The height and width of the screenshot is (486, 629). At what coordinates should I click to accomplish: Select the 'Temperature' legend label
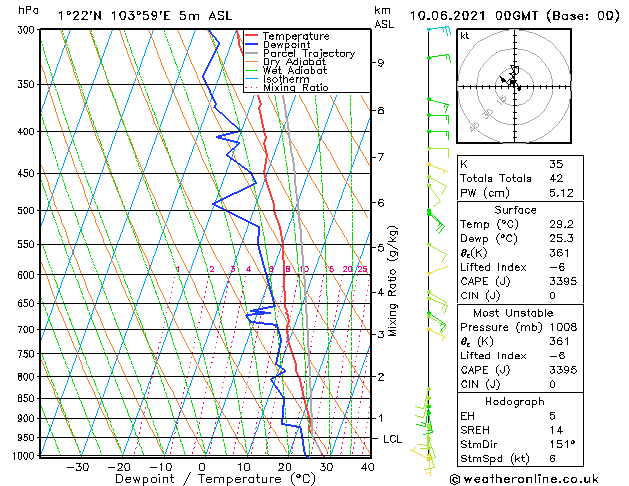[296, 36]
